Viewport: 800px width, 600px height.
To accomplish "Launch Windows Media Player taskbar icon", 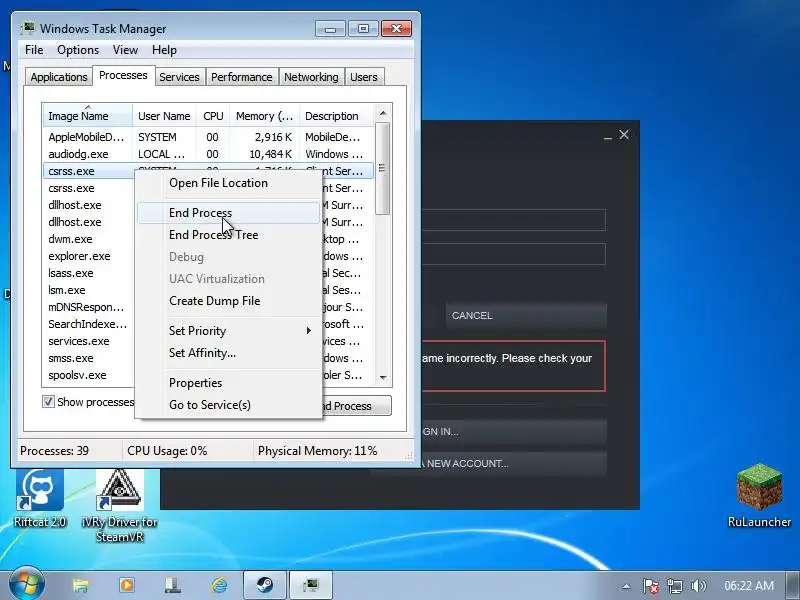I will pos(127,585).
